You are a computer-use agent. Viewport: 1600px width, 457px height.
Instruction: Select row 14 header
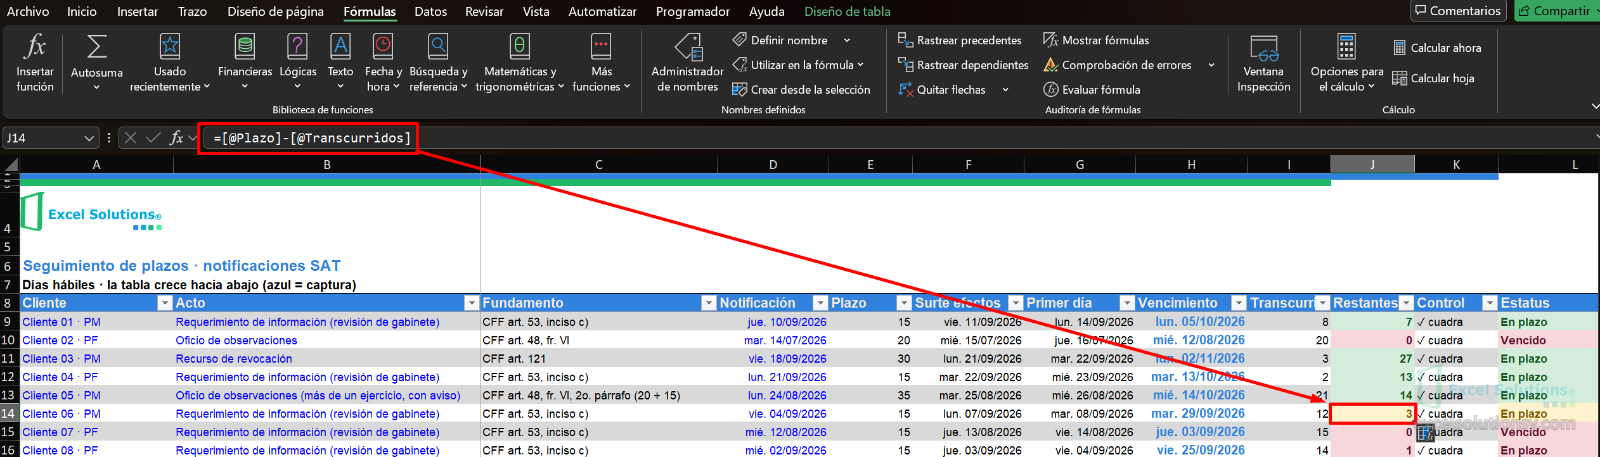8,413
